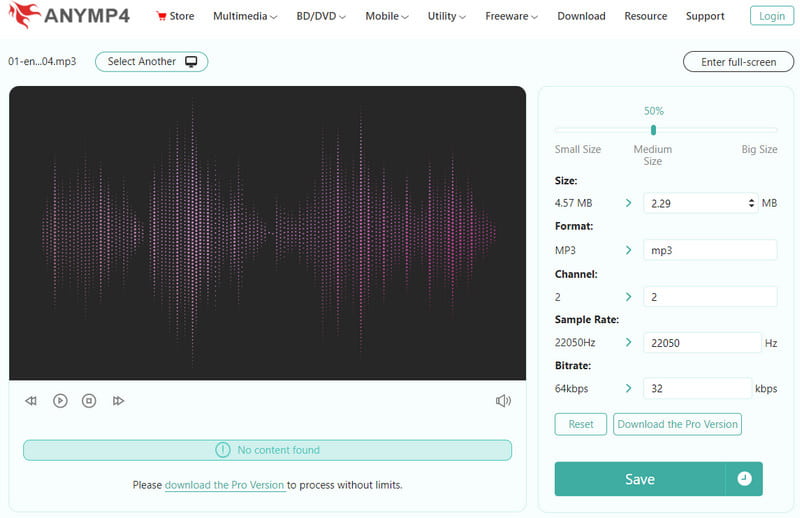The width and height of the screenshot is (800, 518).
Task: Stop audio playback with stop icon
Action: pos(89,401)
